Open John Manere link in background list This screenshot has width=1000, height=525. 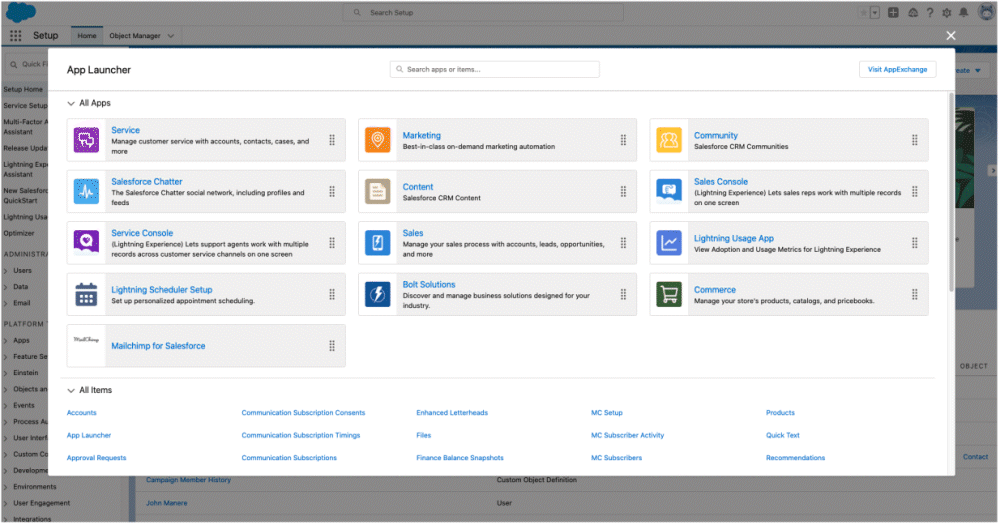(166, 503)
